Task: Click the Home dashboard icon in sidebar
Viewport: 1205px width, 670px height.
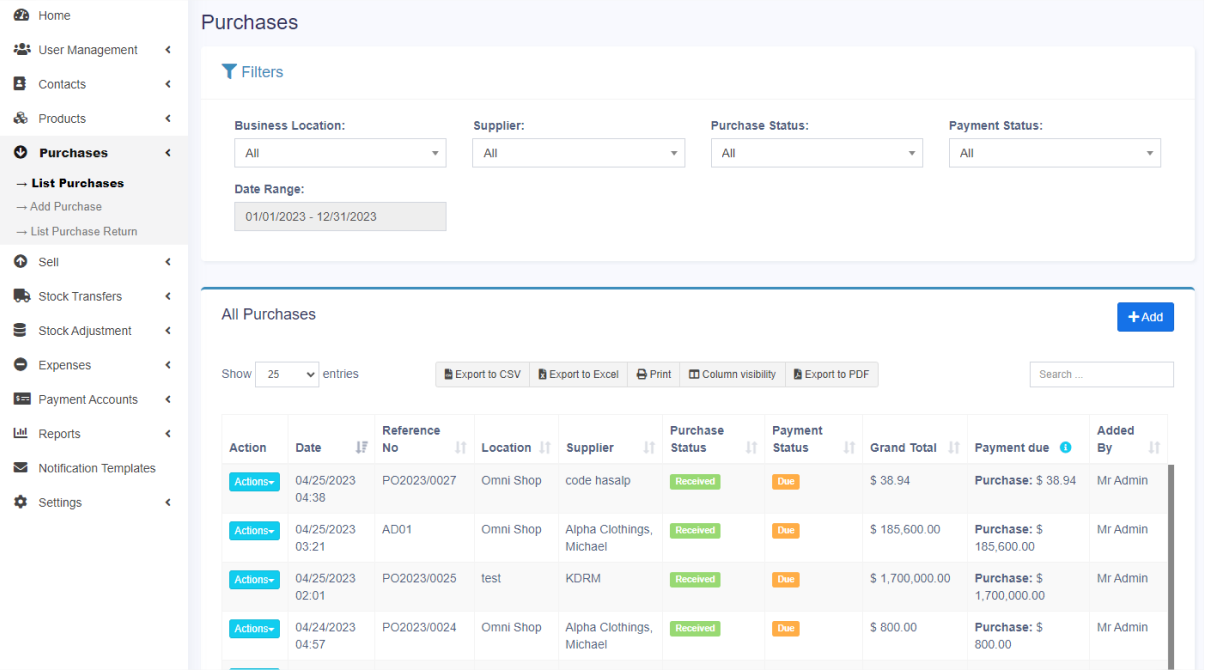Action: pyautogui.click(x=20, y=15)
